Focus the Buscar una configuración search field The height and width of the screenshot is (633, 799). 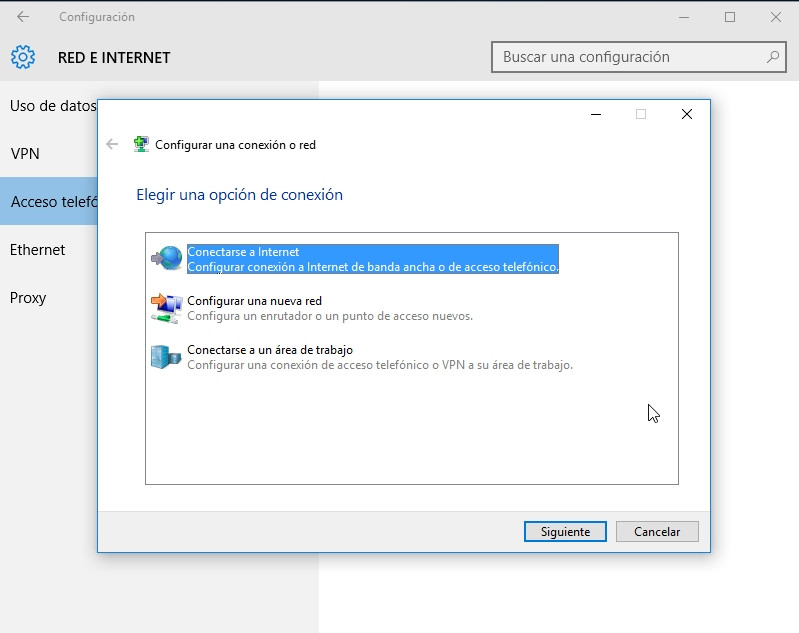click(630, 57)
